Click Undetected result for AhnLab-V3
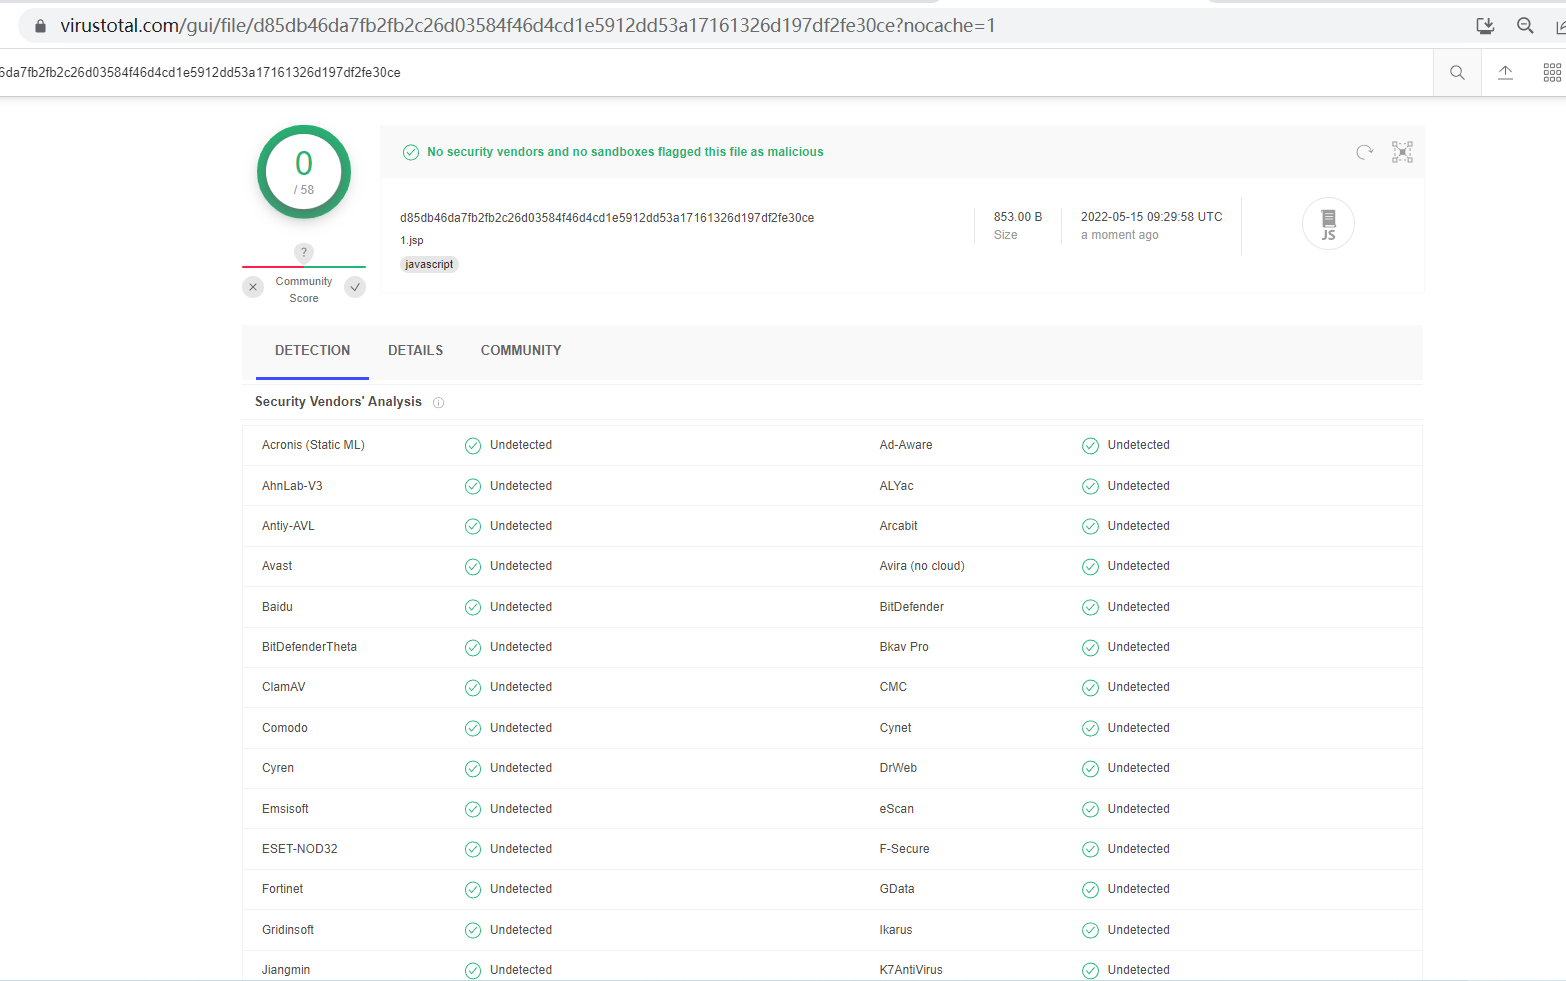Viewport: 1566px width, 981px height. [x=521, y=486]
